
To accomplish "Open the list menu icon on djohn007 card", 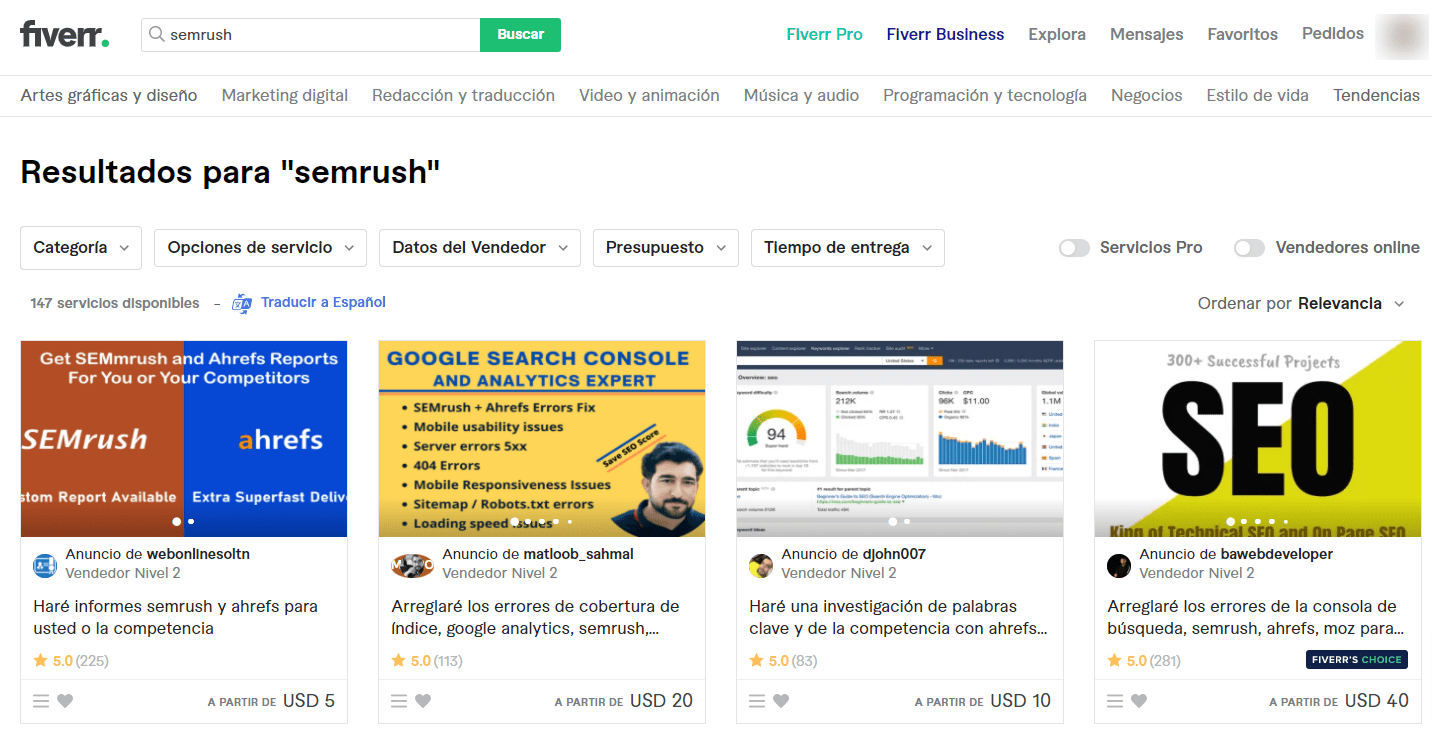I will tap(757, 701).
